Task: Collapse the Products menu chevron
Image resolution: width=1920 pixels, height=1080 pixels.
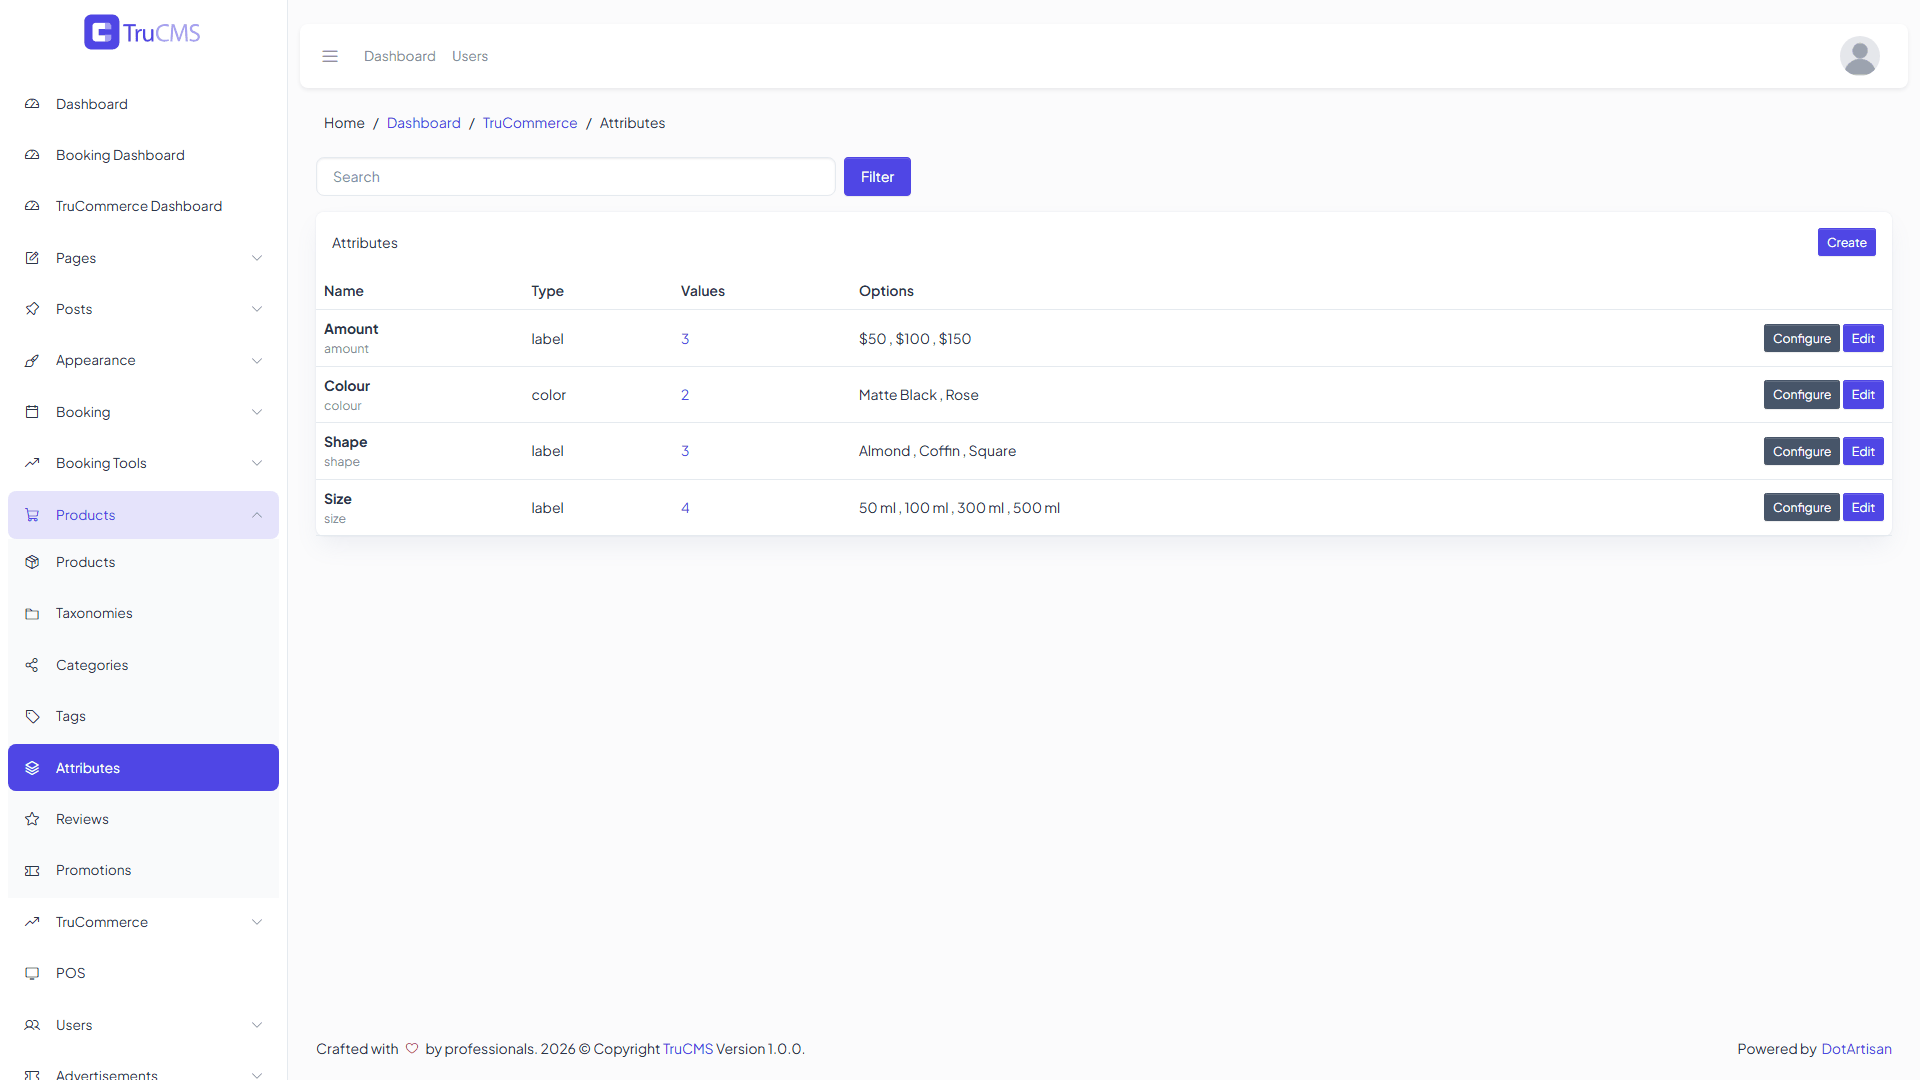Action: tap(257, 515)
